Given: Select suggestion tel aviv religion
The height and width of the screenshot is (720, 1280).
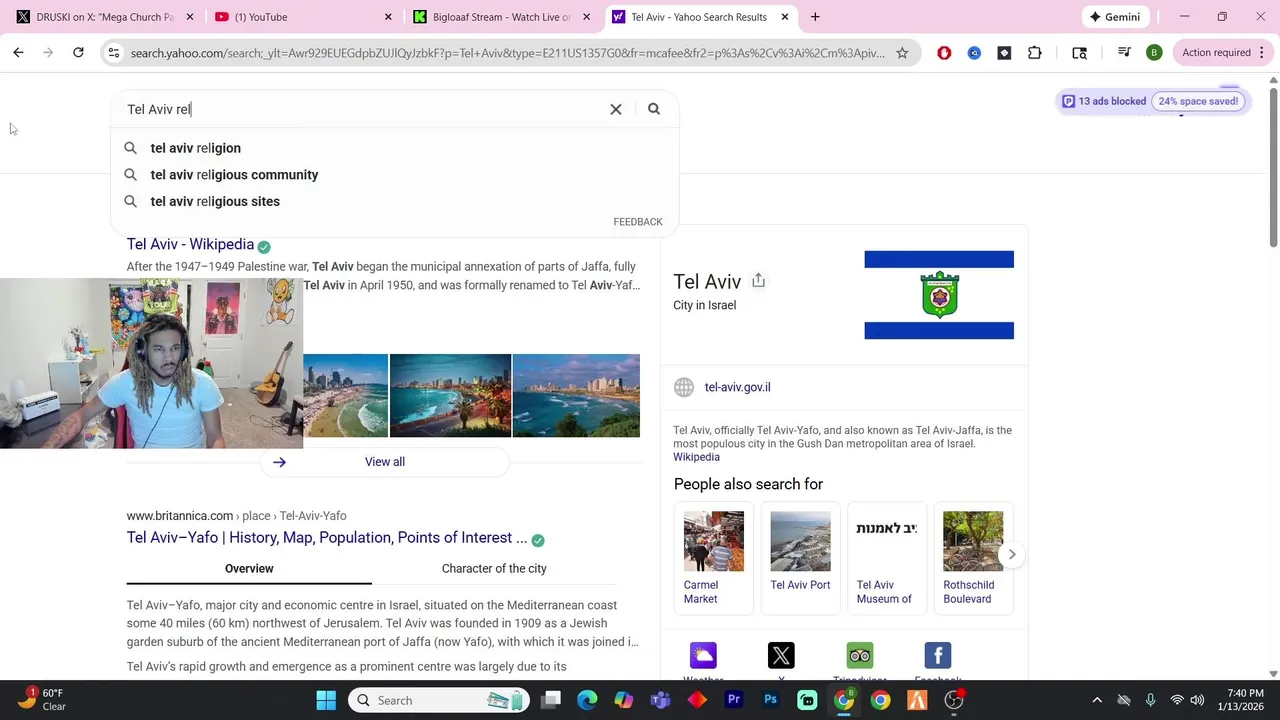Looking at the screenshot, I should [394, 148].
